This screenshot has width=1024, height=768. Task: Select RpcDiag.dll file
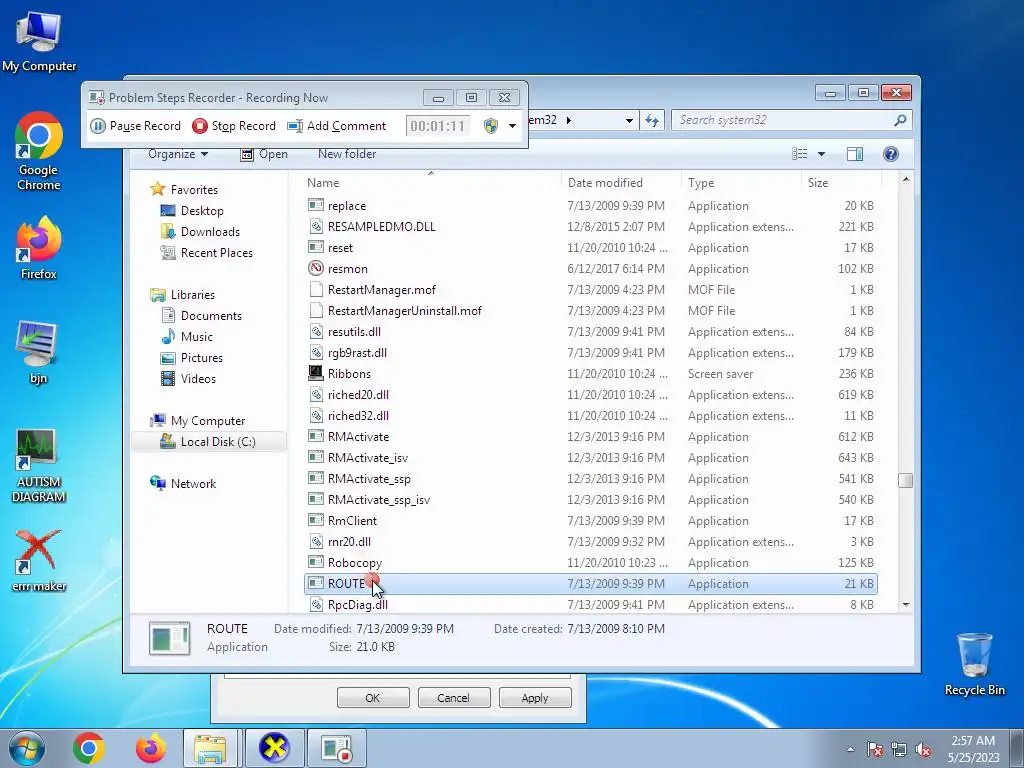click(x=590, y=605)
